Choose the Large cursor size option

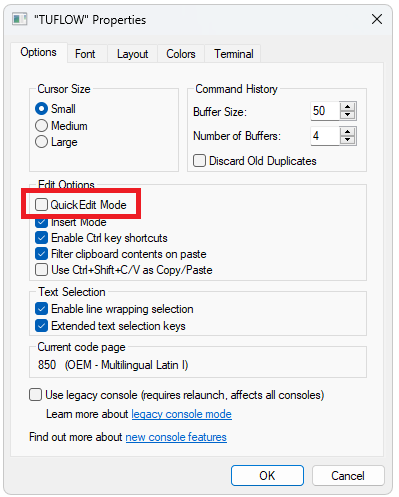point(41,142)
